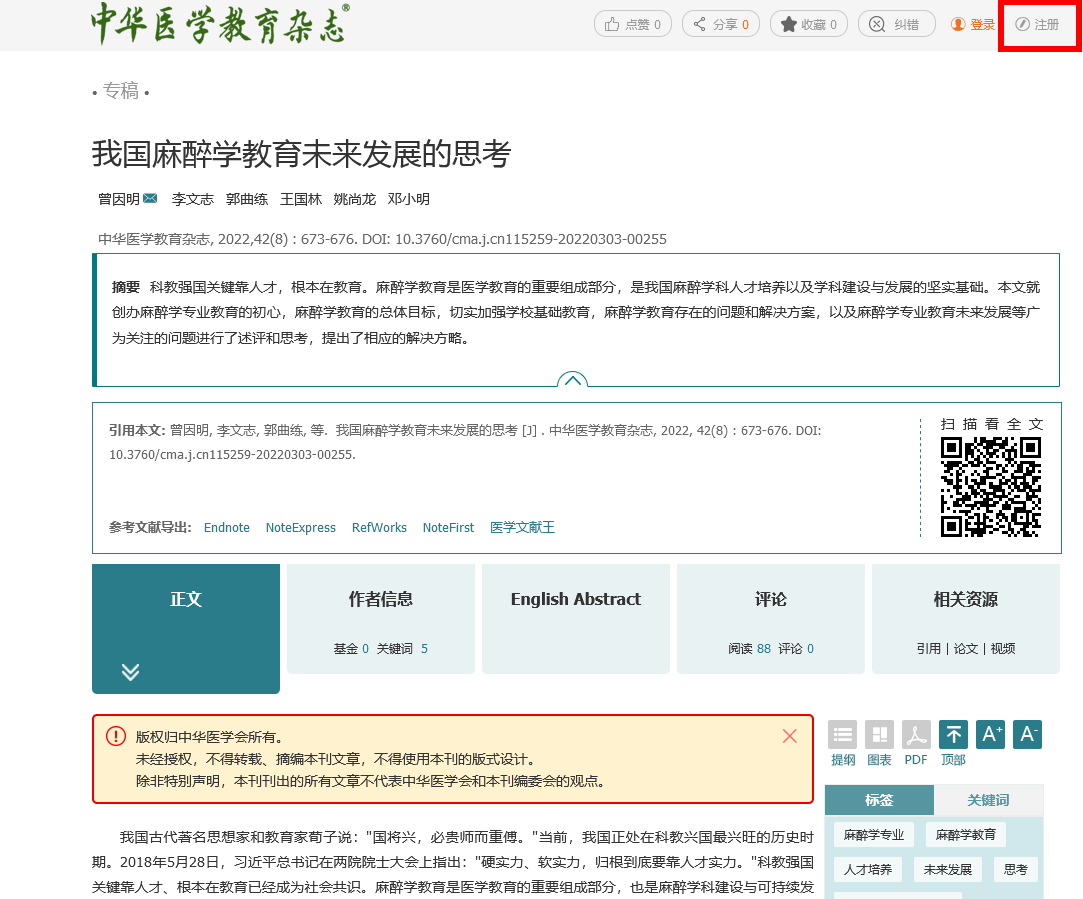This screenshot has height=899, width=1083.
Task: Jump to page top with 顶部 icon
Action: 954,735
